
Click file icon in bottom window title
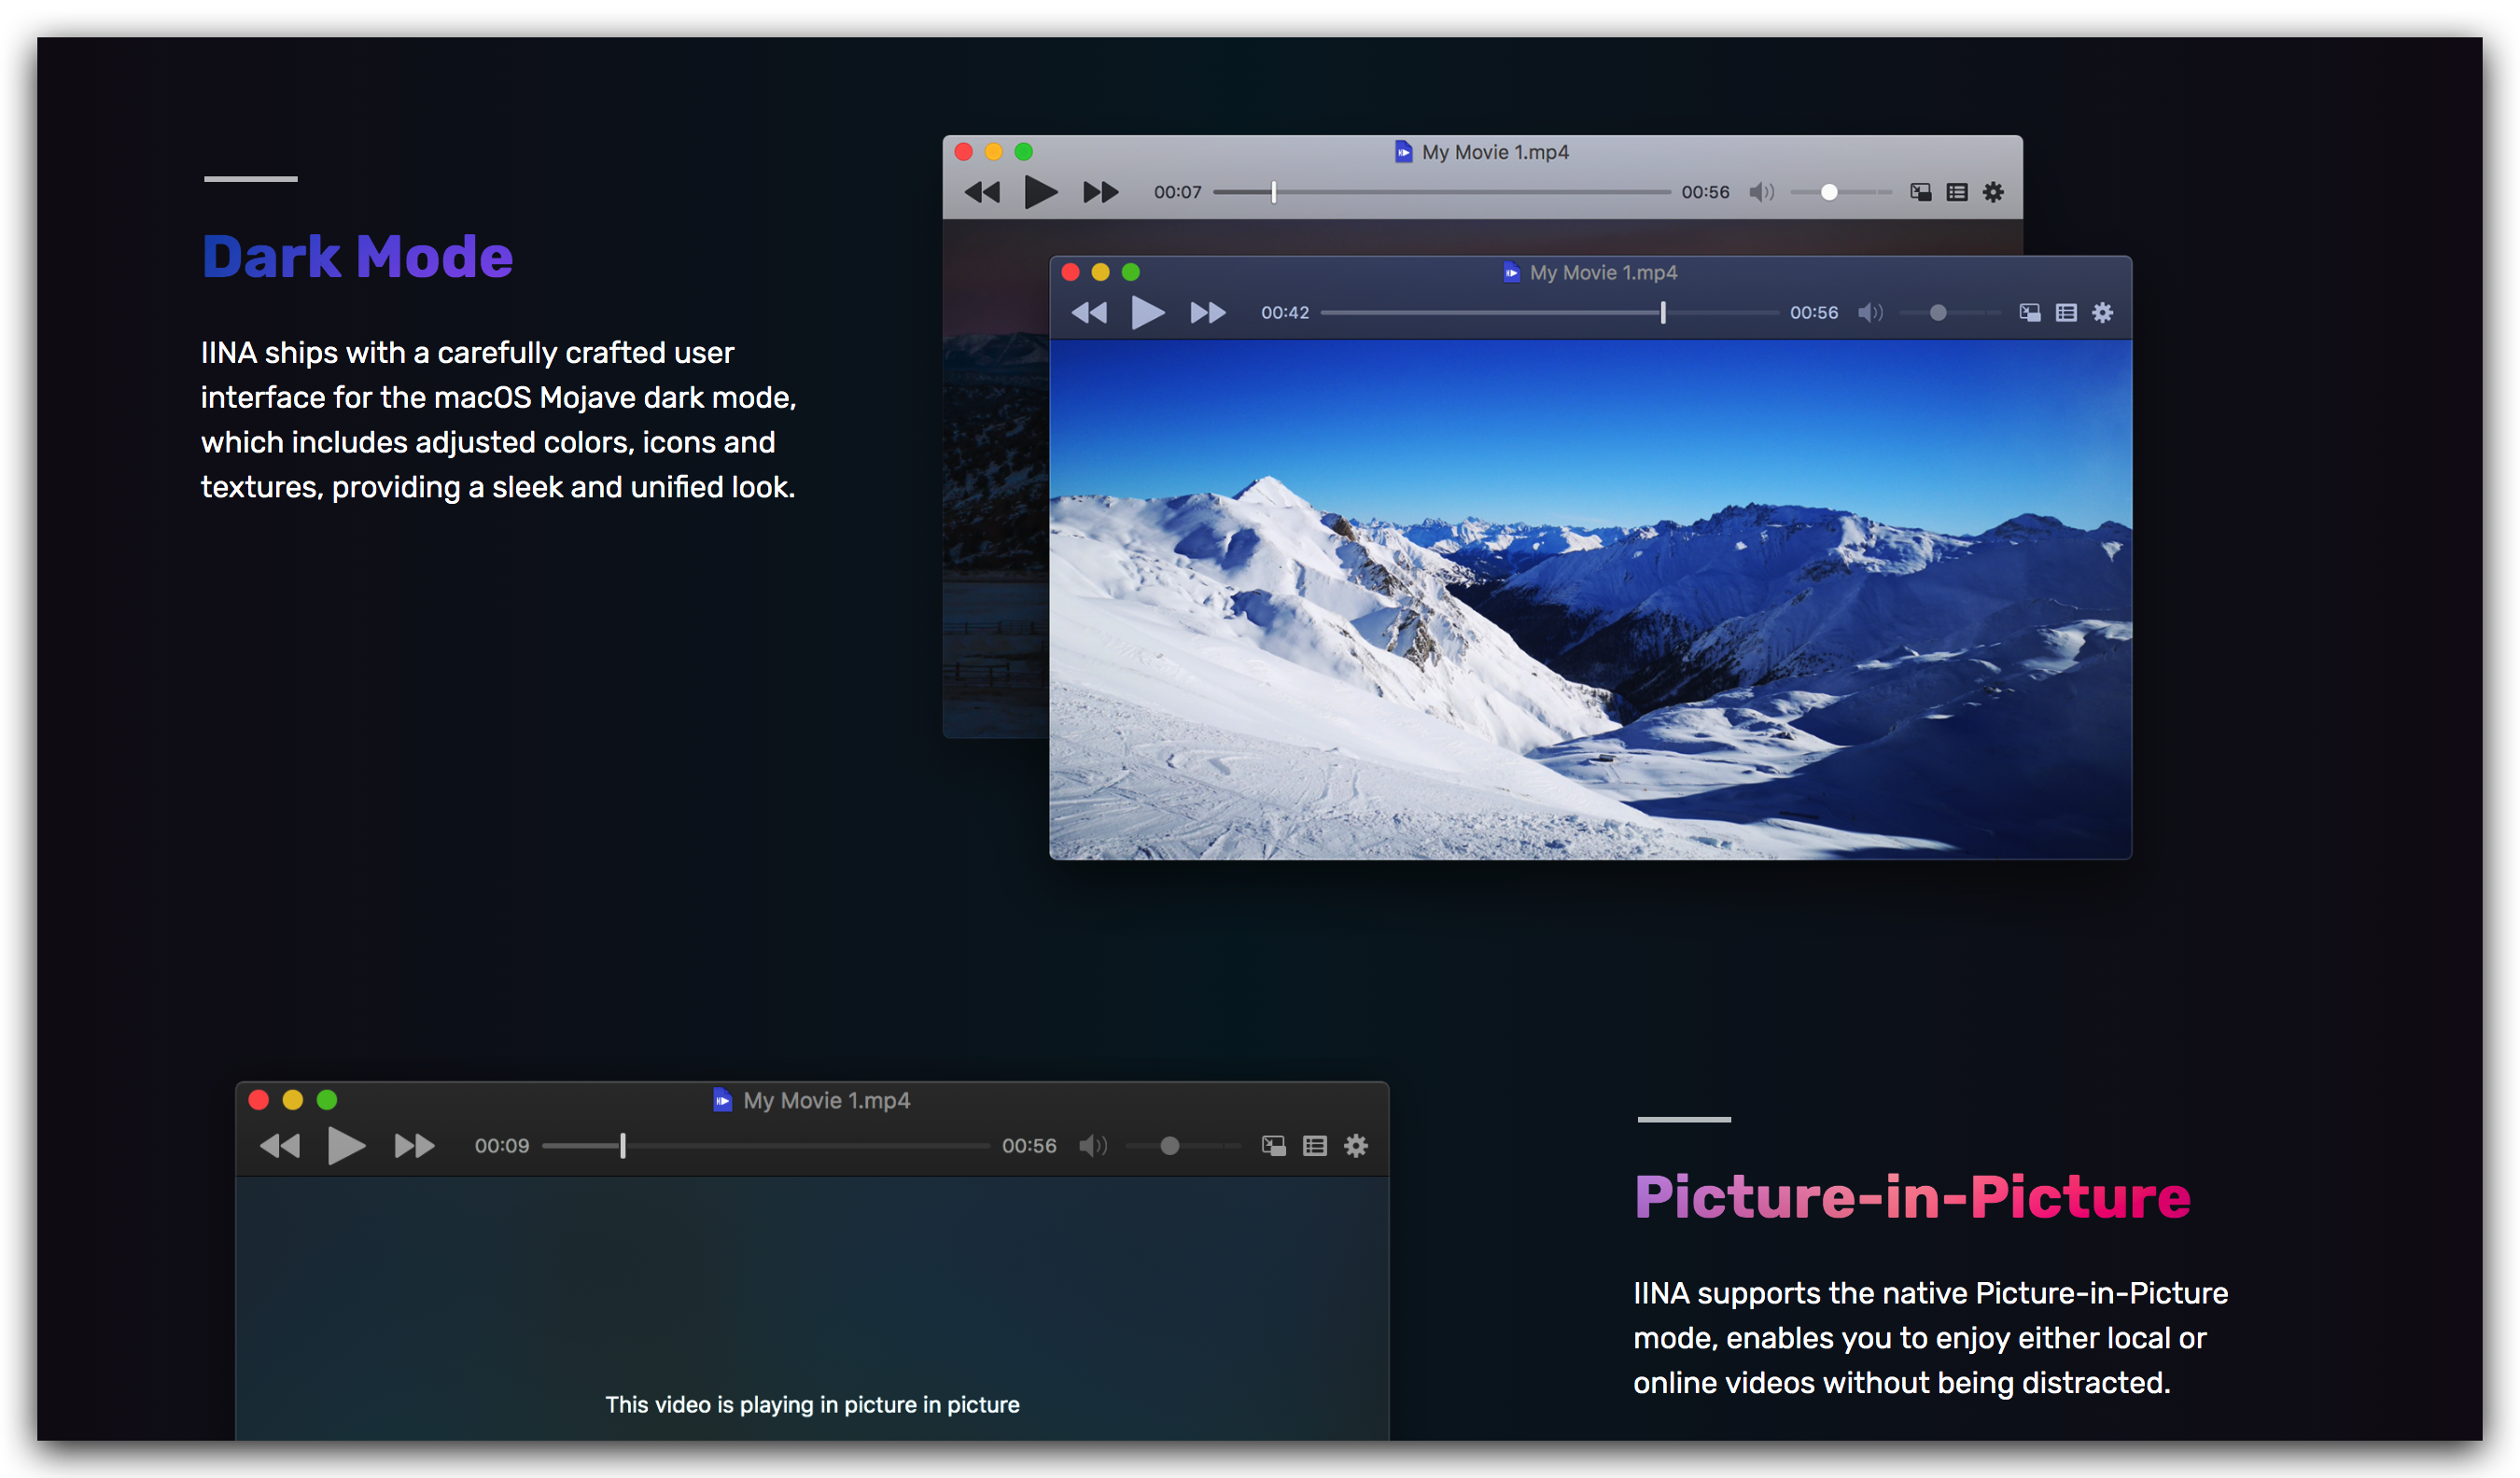pos(722,1100)
